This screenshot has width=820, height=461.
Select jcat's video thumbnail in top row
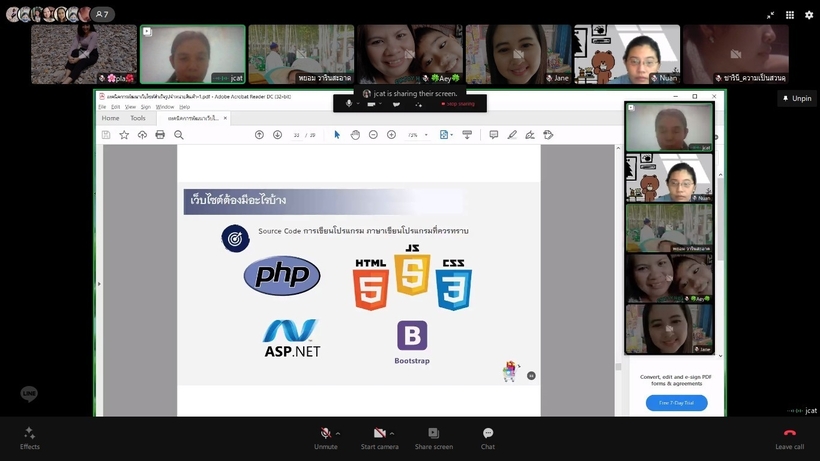192,54
